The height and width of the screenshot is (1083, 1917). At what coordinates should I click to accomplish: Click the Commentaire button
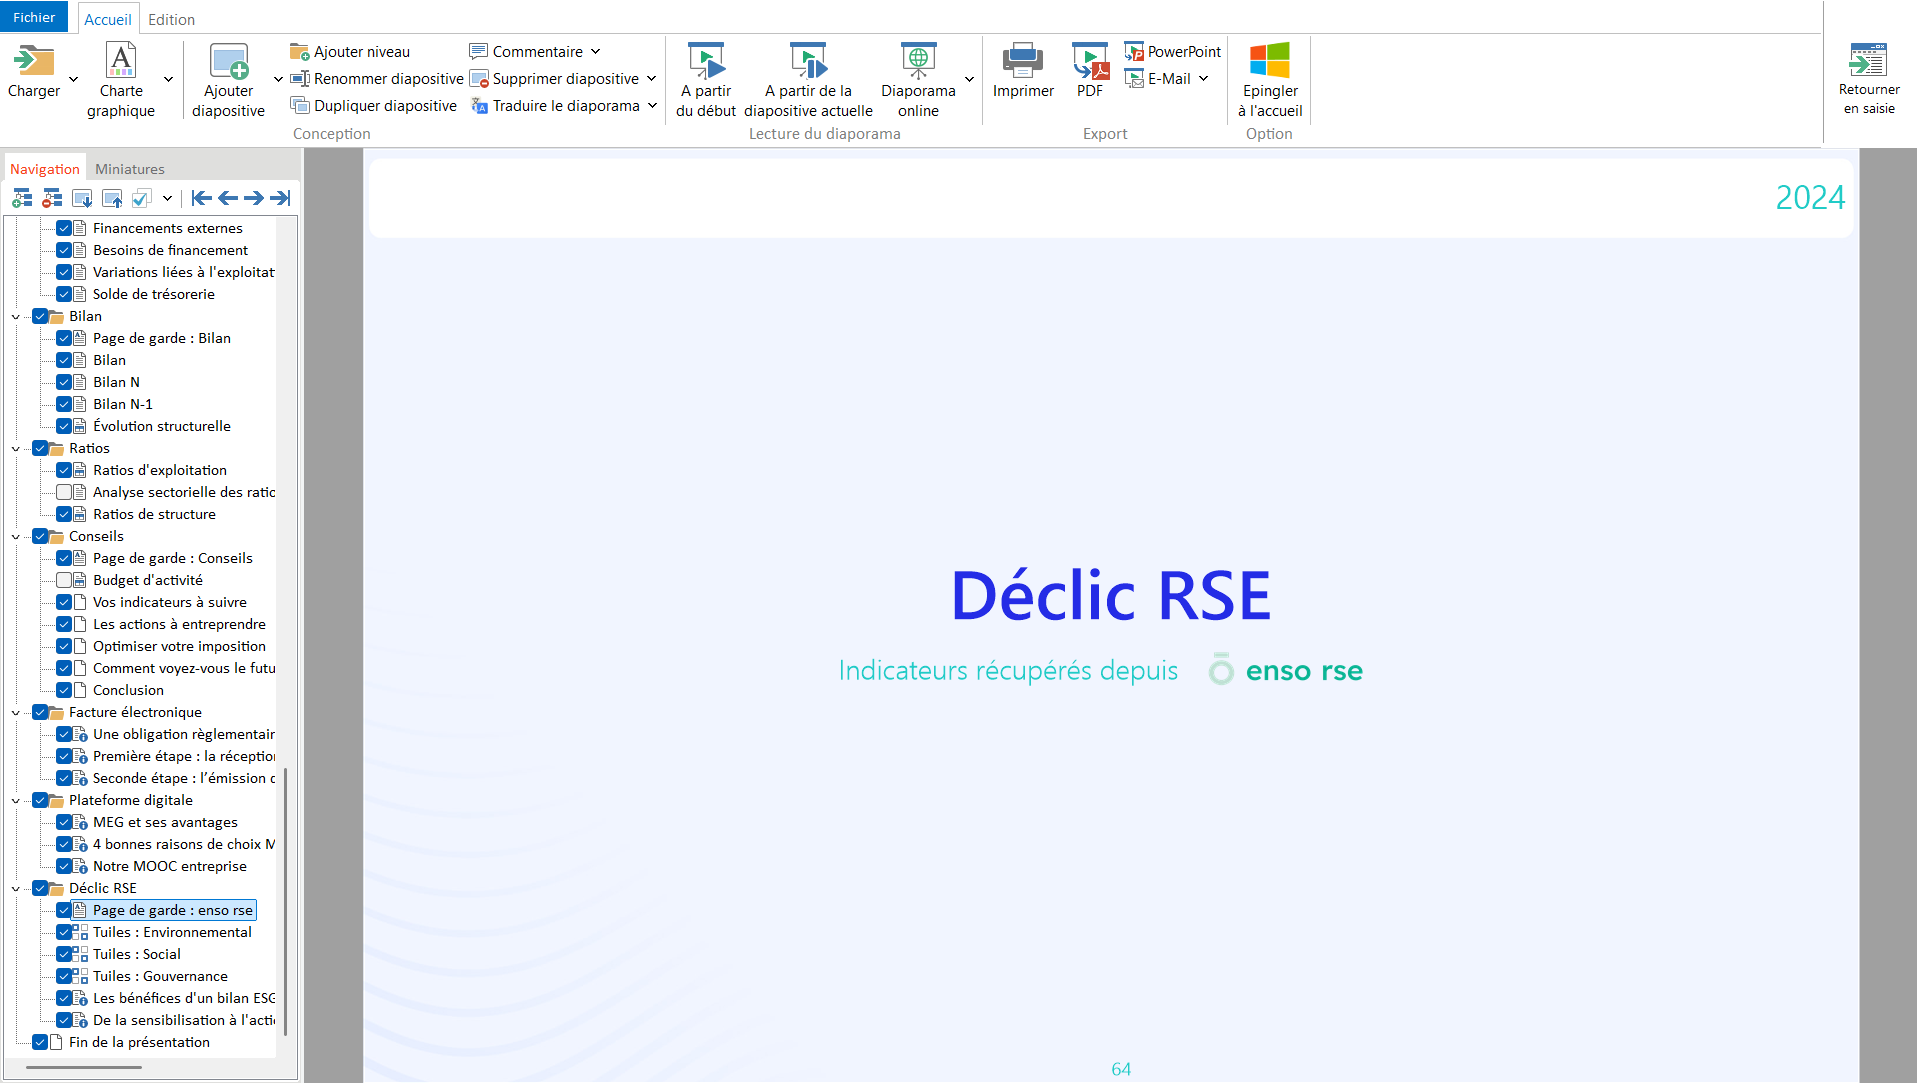click(526, 52)
